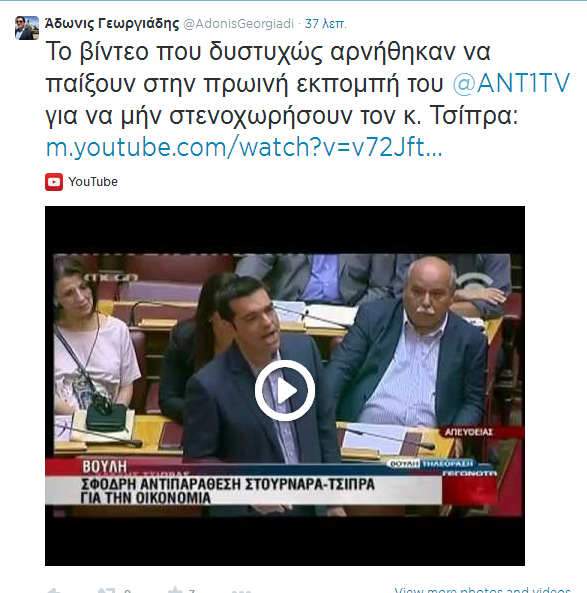Favorite the tweet with the star icon
Image resolution: width=587 pixels, height=593 pixels.
point(175,590)
